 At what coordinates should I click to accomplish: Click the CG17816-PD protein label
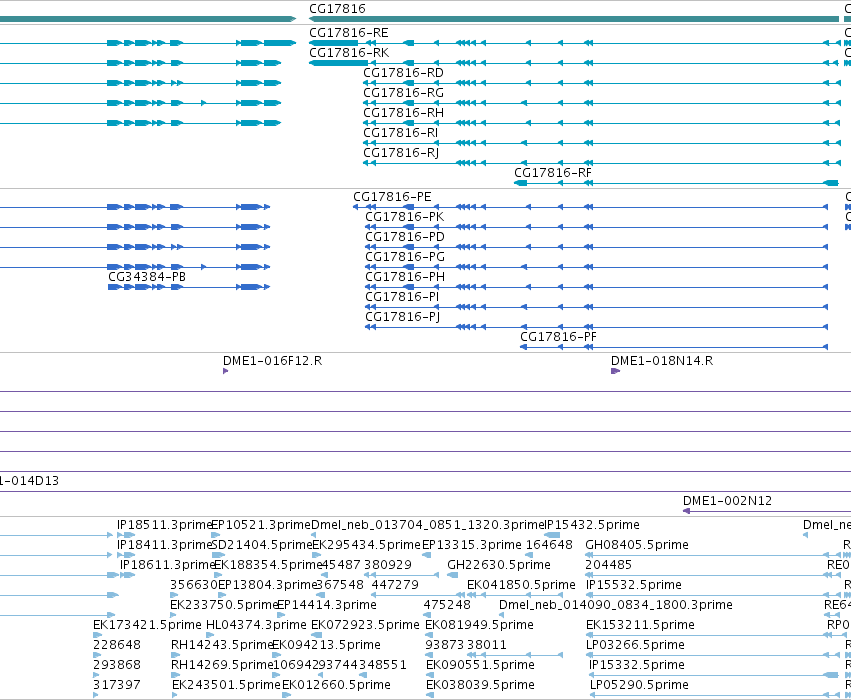(405, 237)
